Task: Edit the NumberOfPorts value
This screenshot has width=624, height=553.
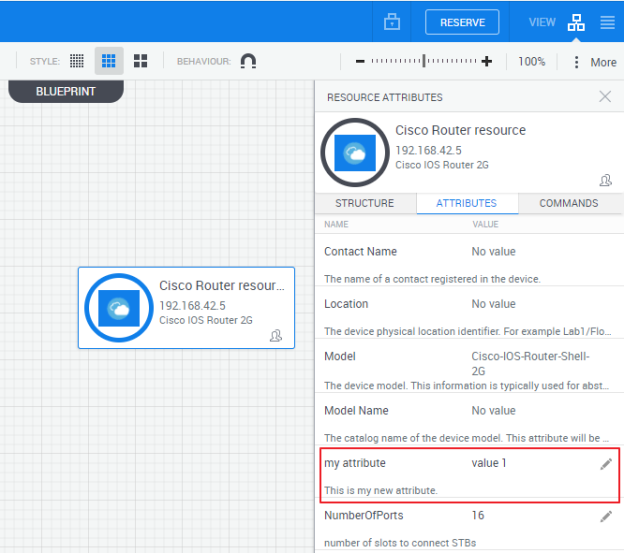Action: [606, 516]
